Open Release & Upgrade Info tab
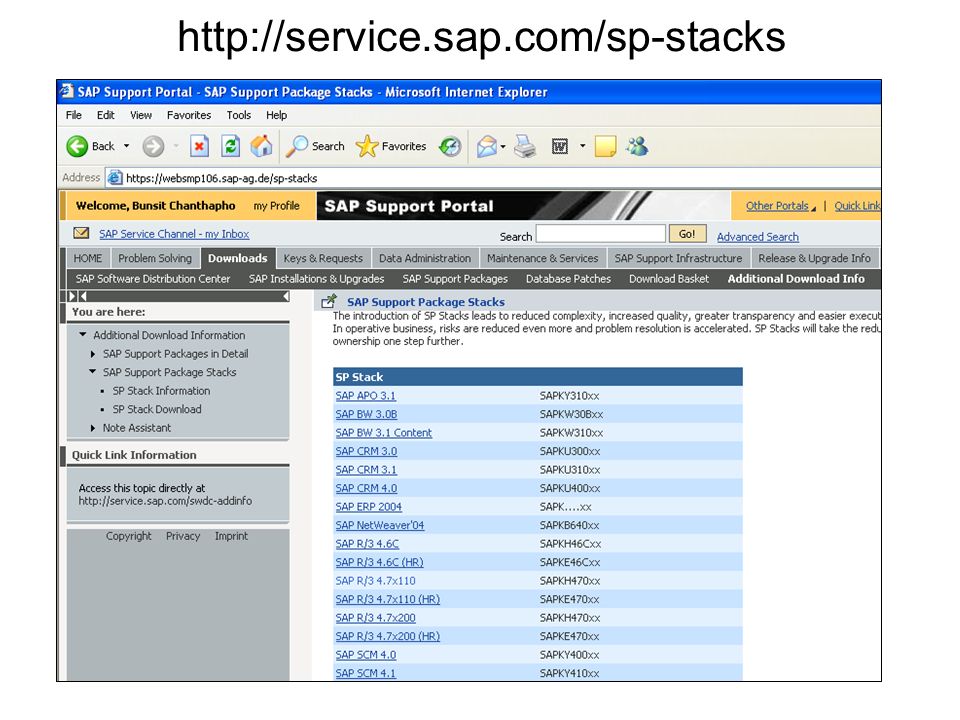Screen dimensions: 960x720 [814, 258]
